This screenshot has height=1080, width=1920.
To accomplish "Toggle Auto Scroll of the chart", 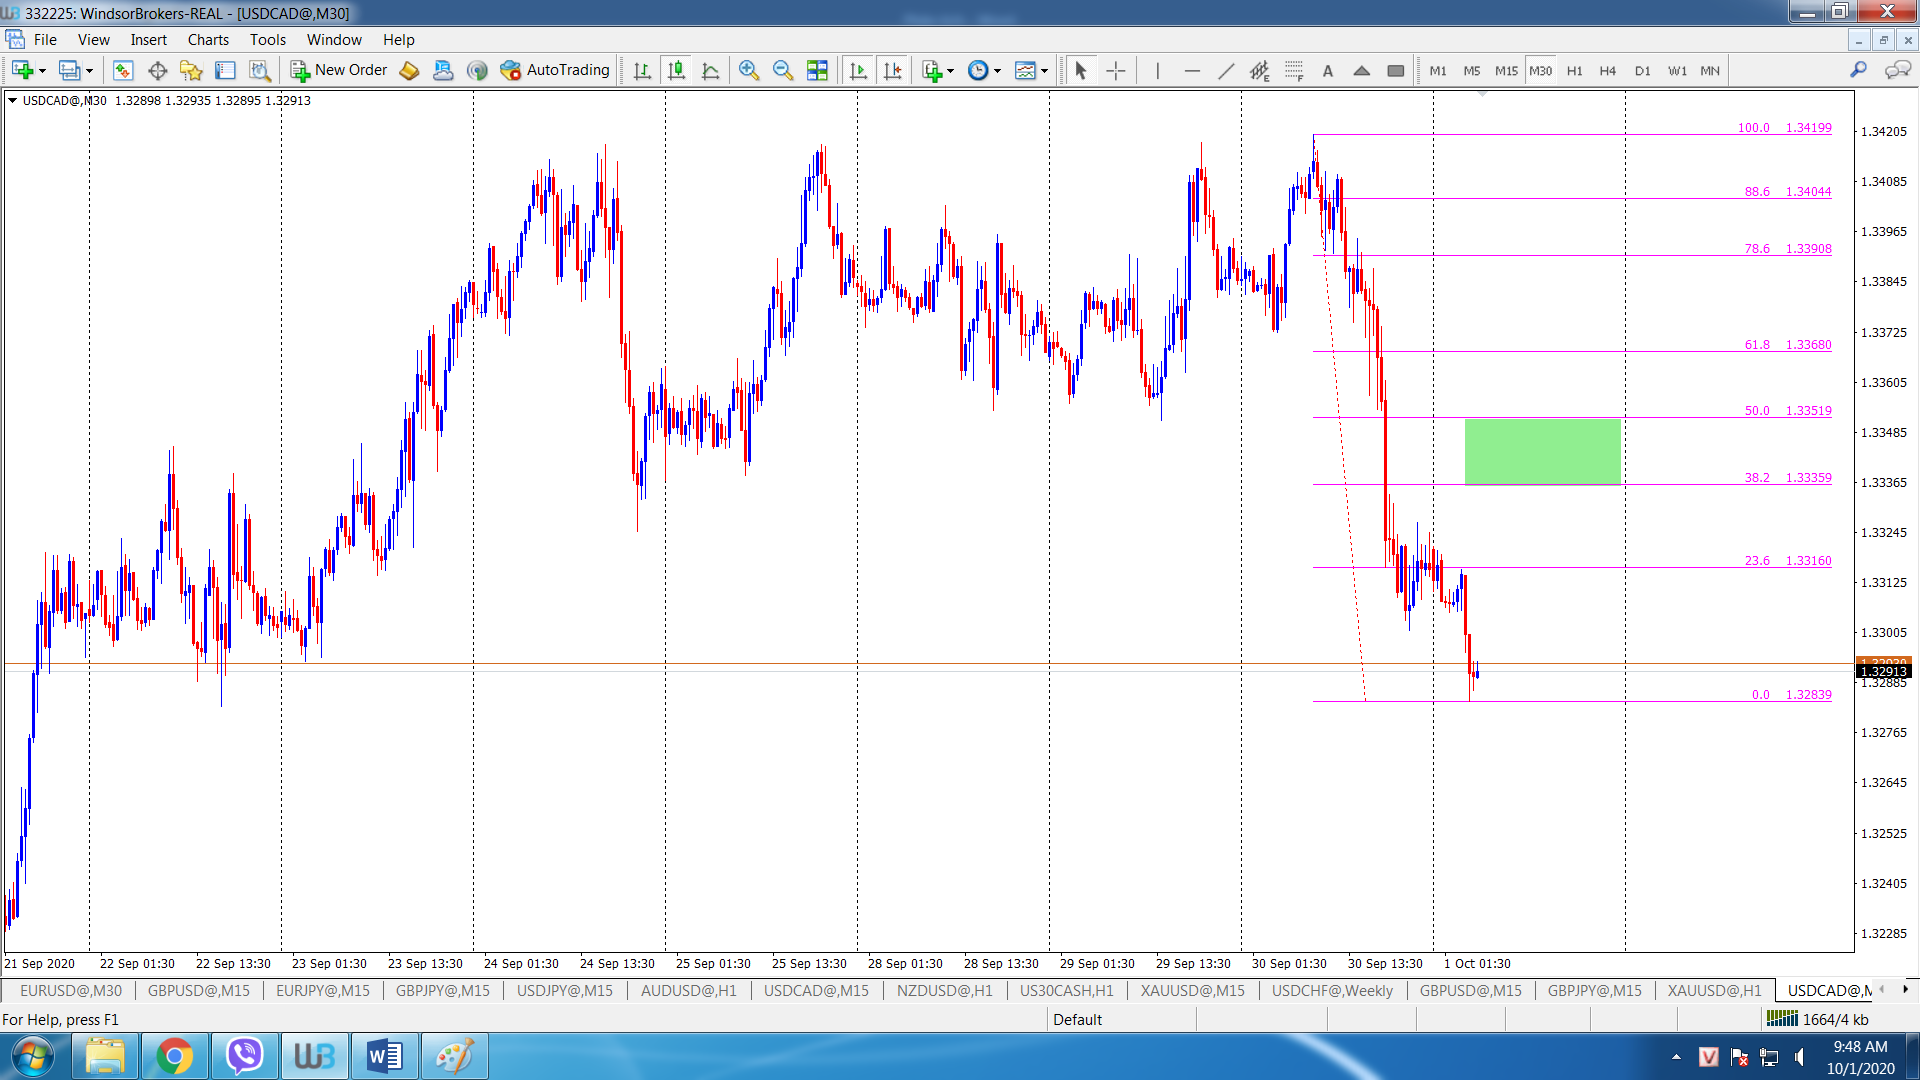I will (858, 70).
